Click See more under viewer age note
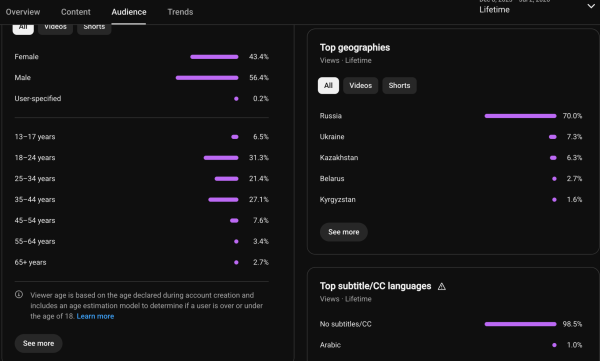The width and height of the screenshot is (600, 361). tap(38, 343)
